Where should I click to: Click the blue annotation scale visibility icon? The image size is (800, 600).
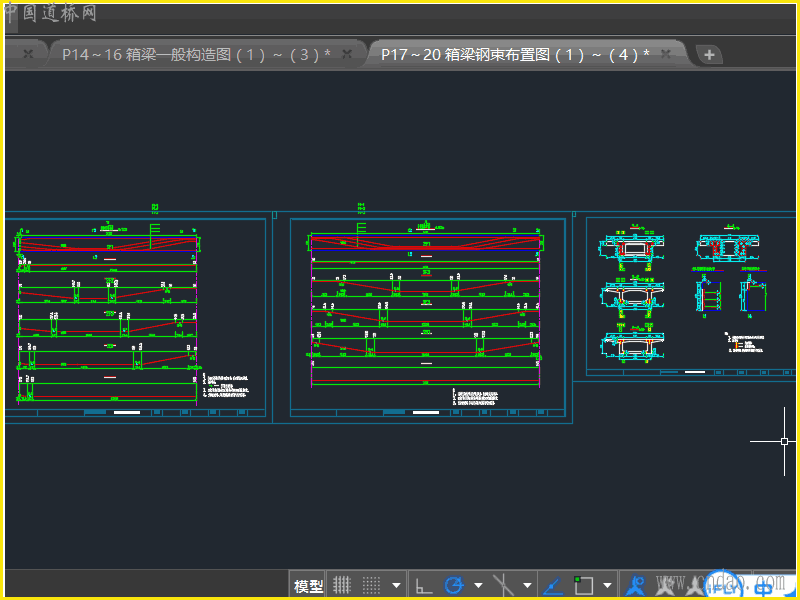[x=637, y=585]
